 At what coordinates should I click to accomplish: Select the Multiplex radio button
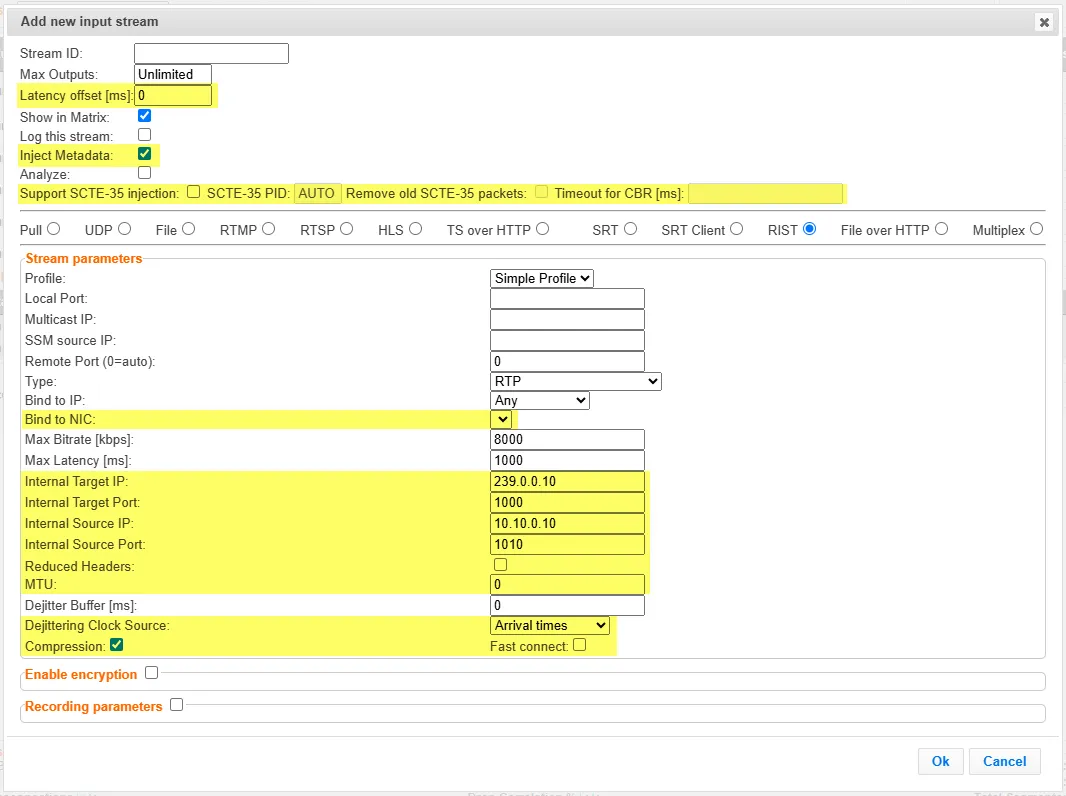[x=1036, y=229]
